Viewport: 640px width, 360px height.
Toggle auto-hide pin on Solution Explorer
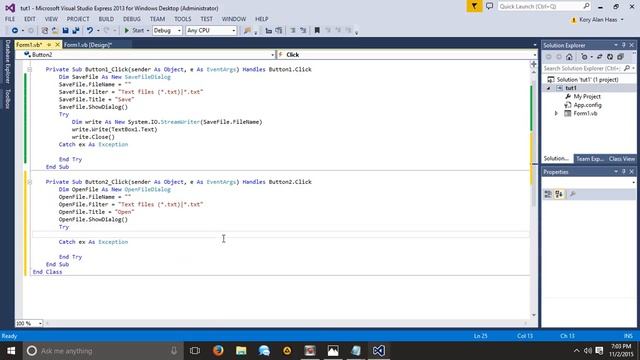pos(624,45)
